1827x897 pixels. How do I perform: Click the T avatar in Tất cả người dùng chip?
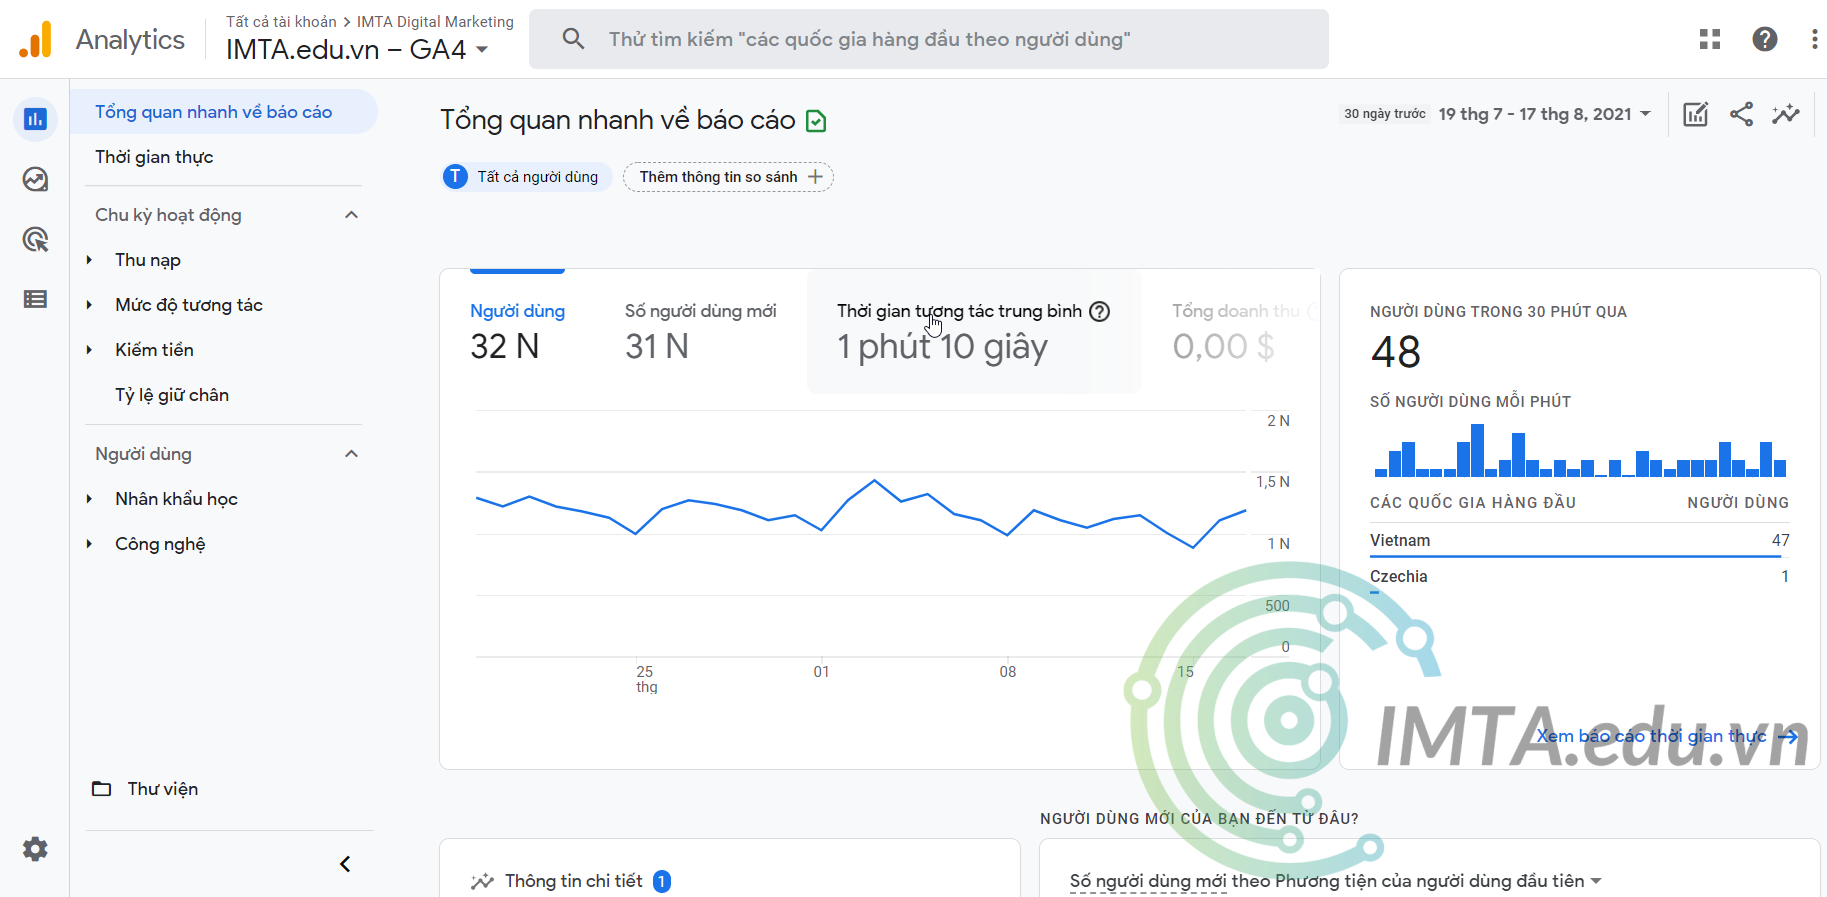(x=455, y=177)
